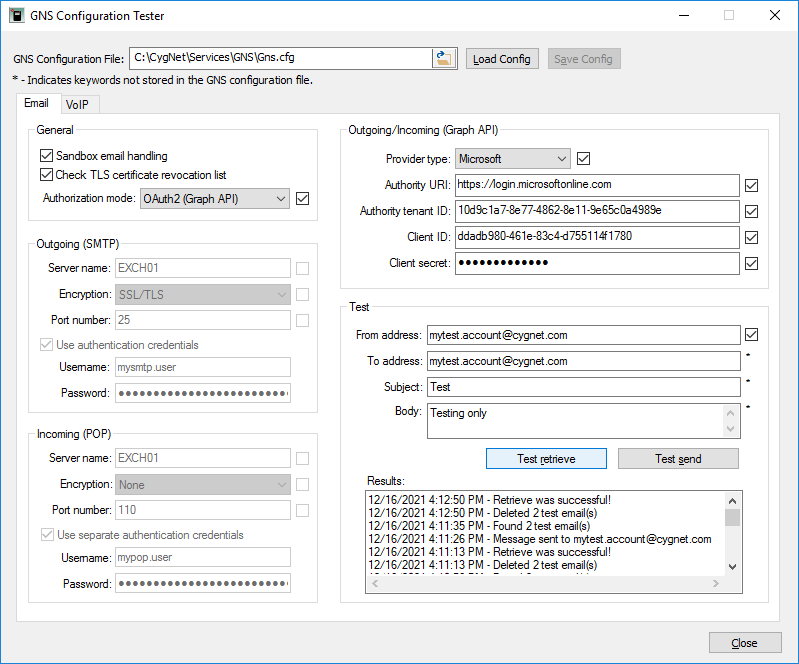Close window using title bar X
The width and height of the screenshot is (799, 664).
point(775,15)
